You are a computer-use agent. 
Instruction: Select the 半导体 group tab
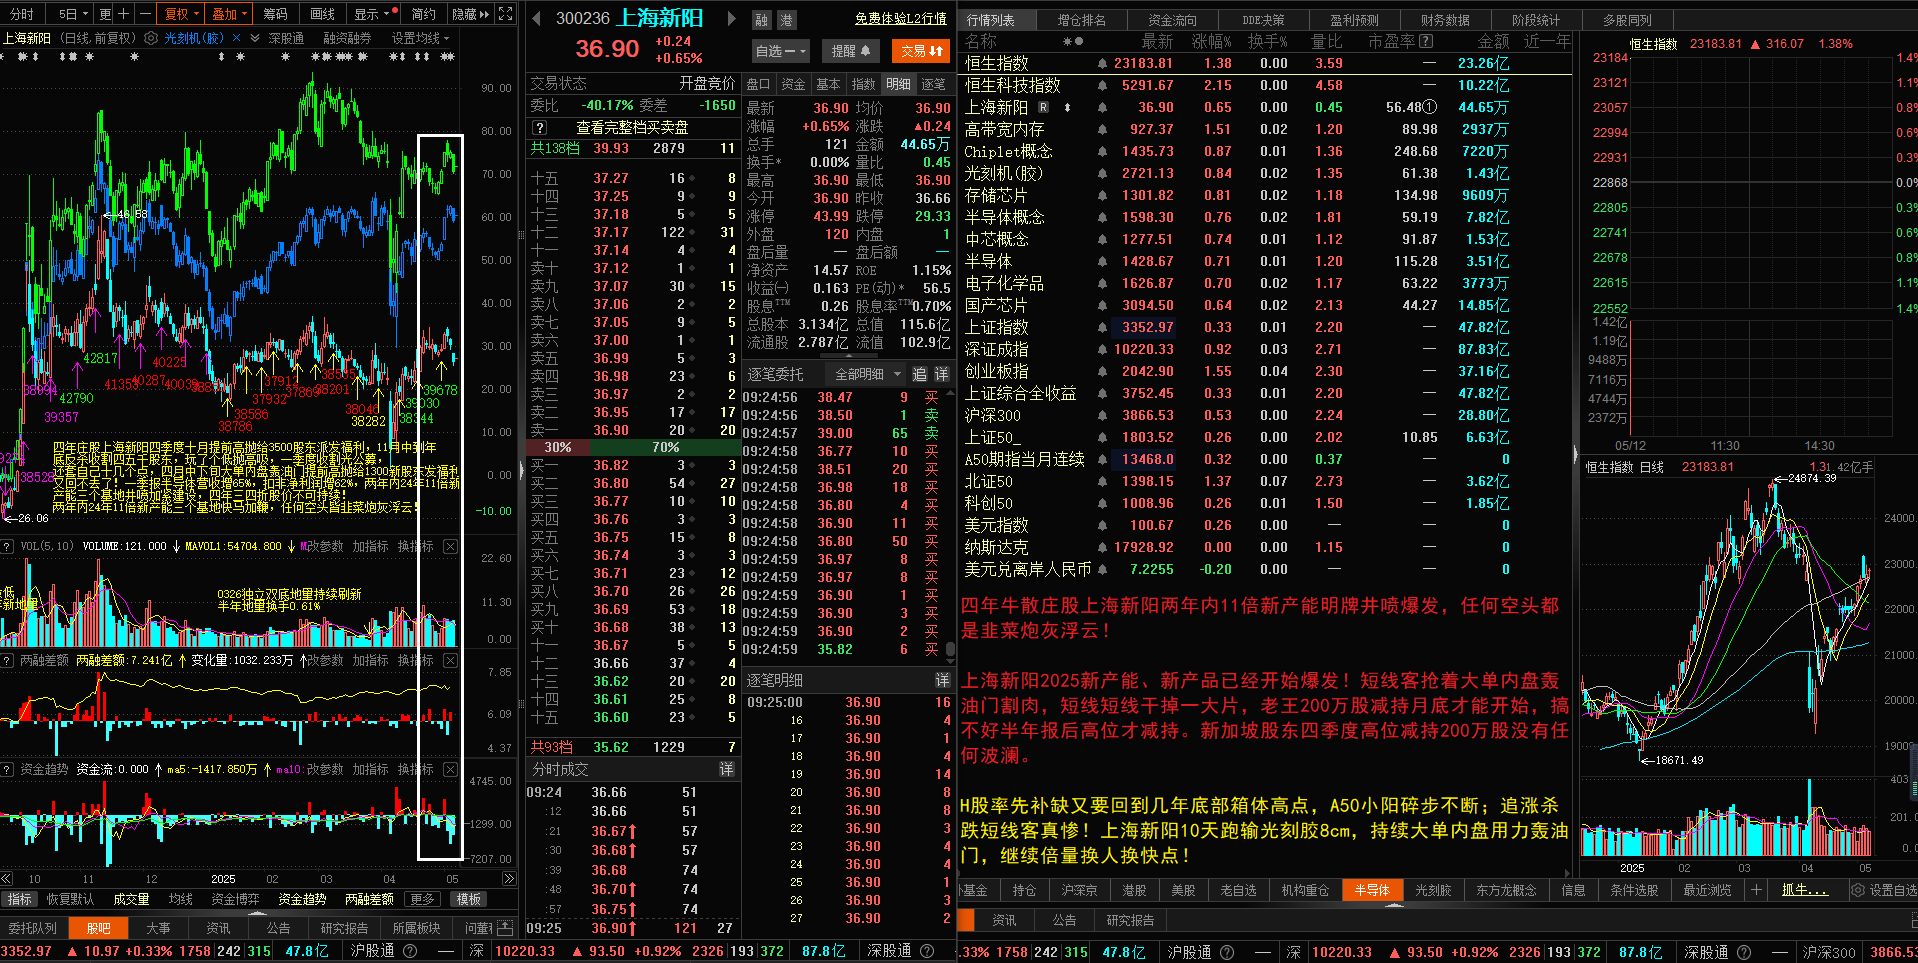point(1372,889)
